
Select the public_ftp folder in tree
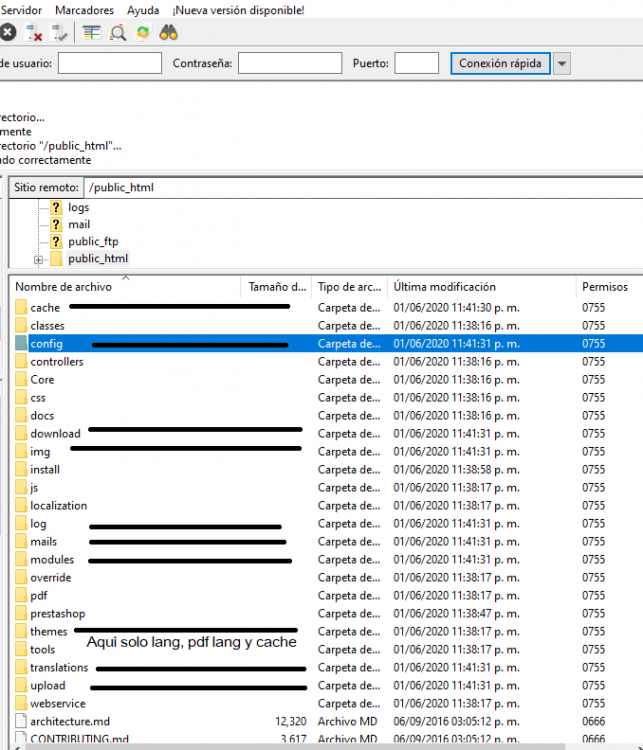click(x=93, y=242)
